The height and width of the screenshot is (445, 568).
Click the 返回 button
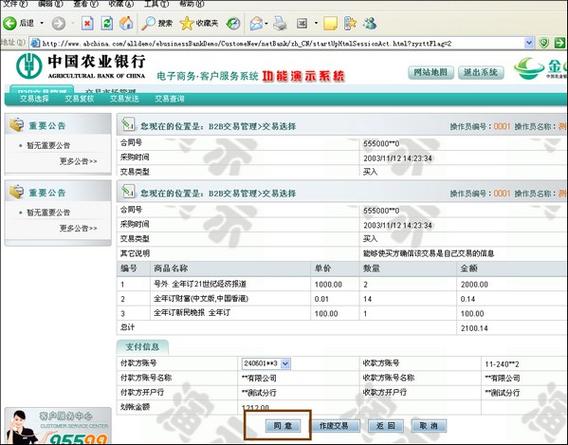(x=386, y=426)
